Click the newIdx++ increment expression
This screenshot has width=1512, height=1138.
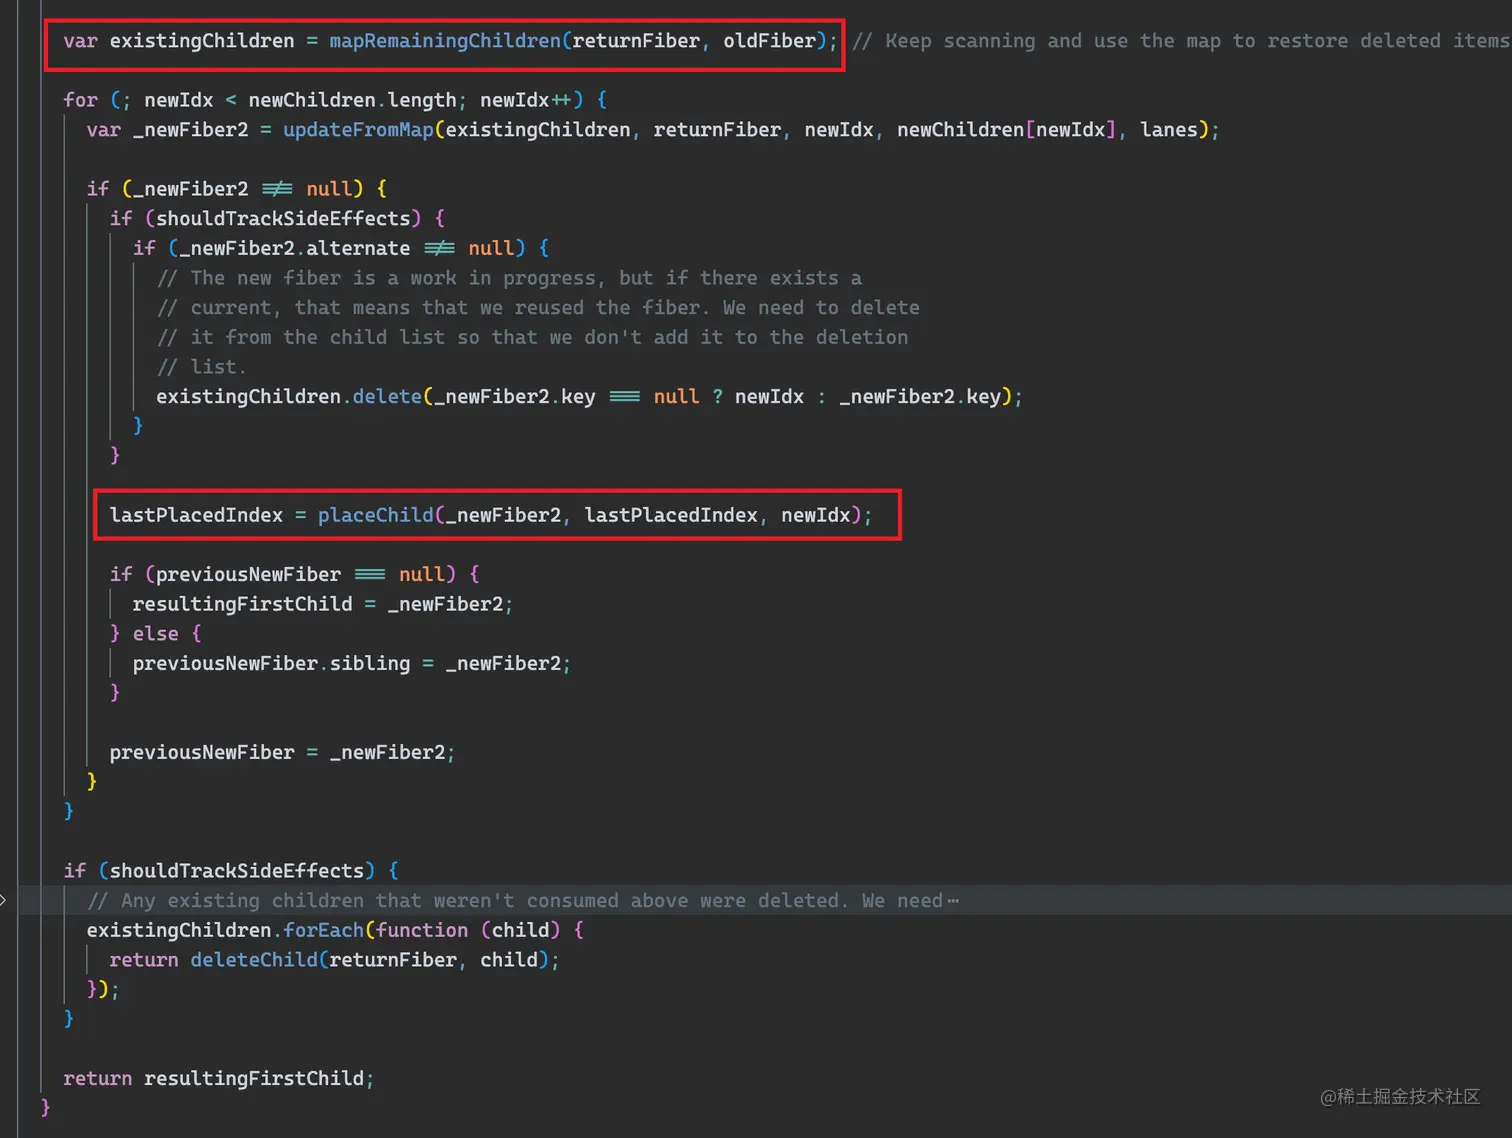click(x=526, y=100)
